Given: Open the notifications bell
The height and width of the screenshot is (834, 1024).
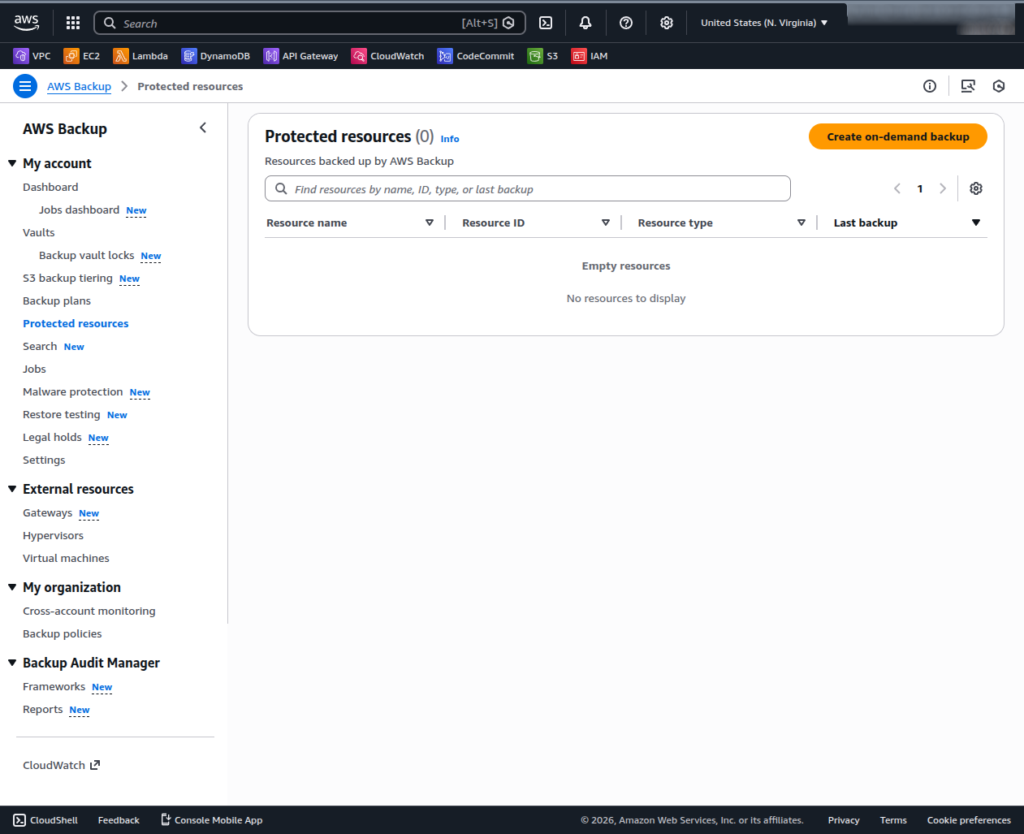Looking at the screenshot, I should tap(585, 23).
